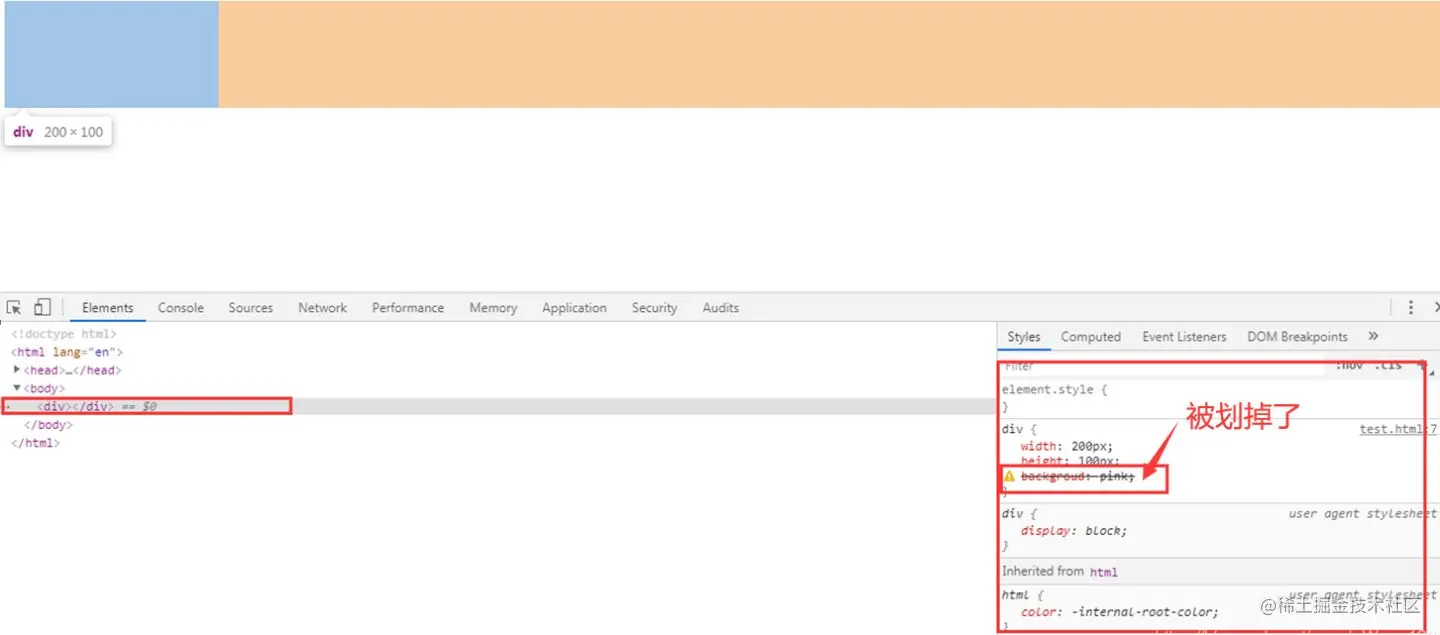This screenshot has width=1440, height=635.
Task: Toggle the .cls class editor button
Action: (1388, 366)
